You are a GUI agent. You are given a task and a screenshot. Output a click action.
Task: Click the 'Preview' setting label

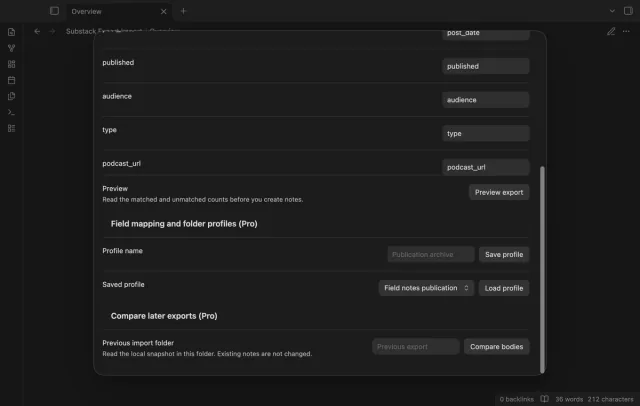(115, 189)
